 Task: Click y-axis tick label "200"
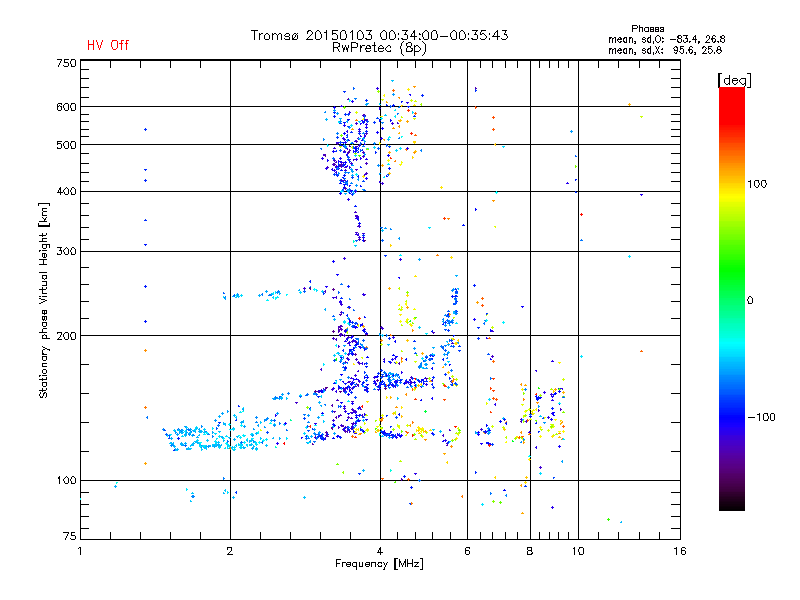66,336
